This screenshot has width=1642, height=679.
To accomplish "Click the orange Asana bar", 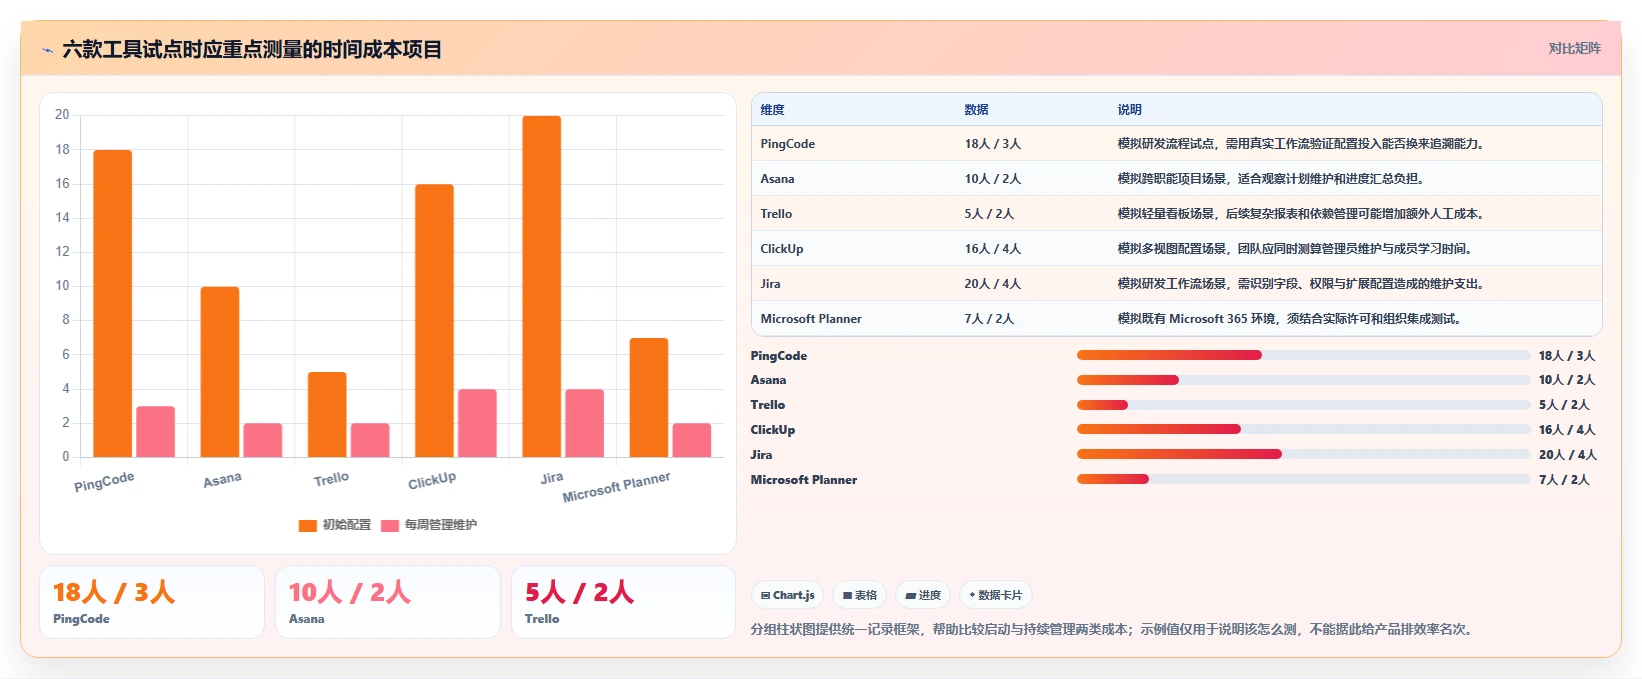I will [x=220, y=372].
